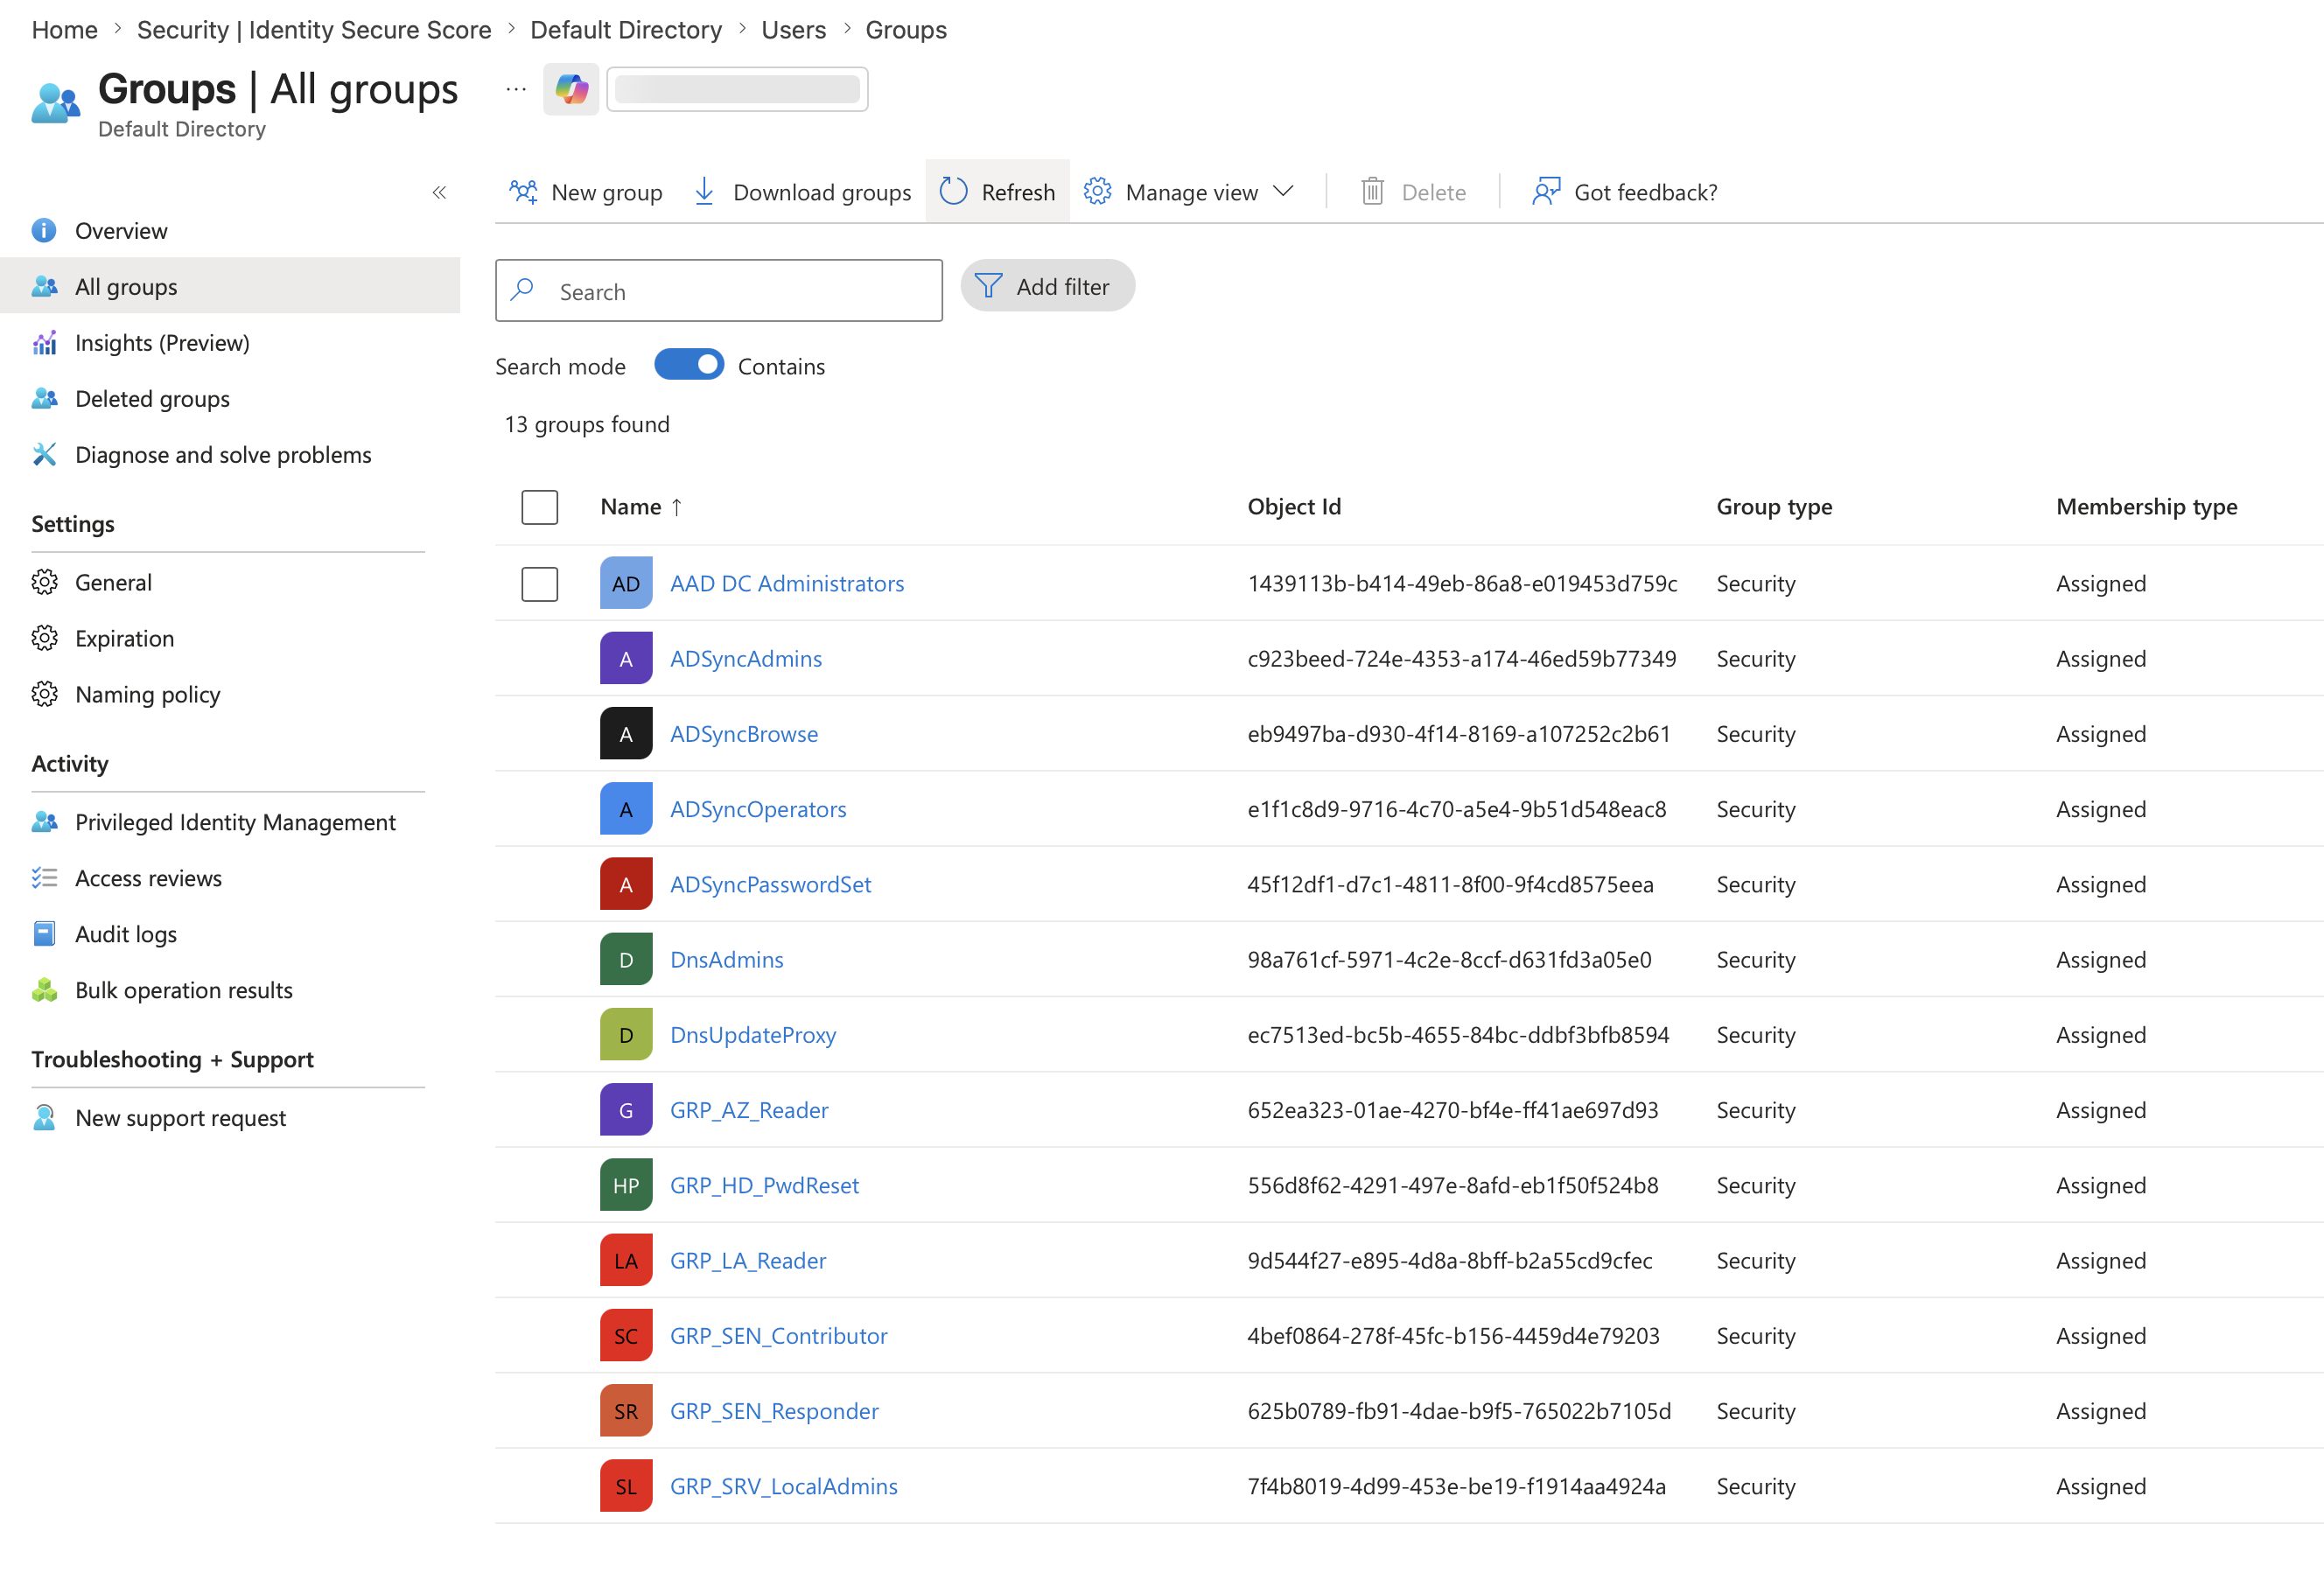Screen dimensions: 2324x1580
Task: Open Privileged Identity Management
Action: pos(230,822)
